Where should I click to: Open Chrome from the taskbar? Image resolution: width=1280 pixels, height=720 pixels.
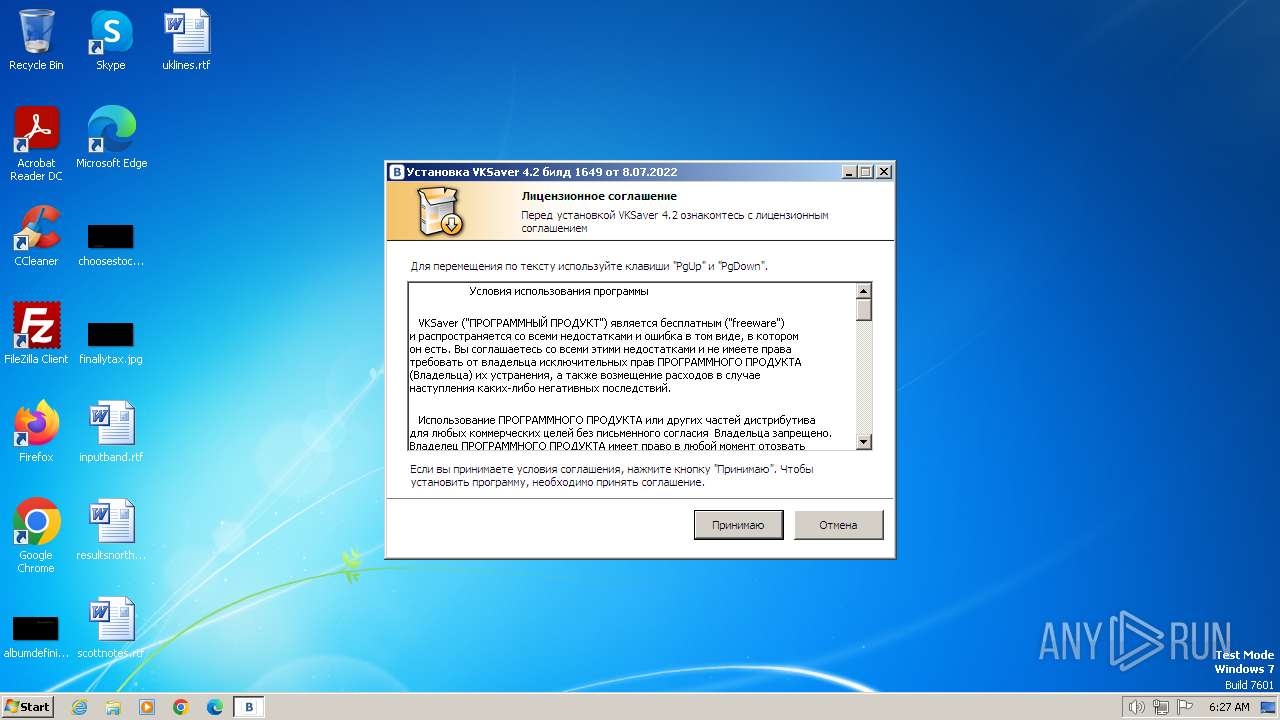click(181, 707)
